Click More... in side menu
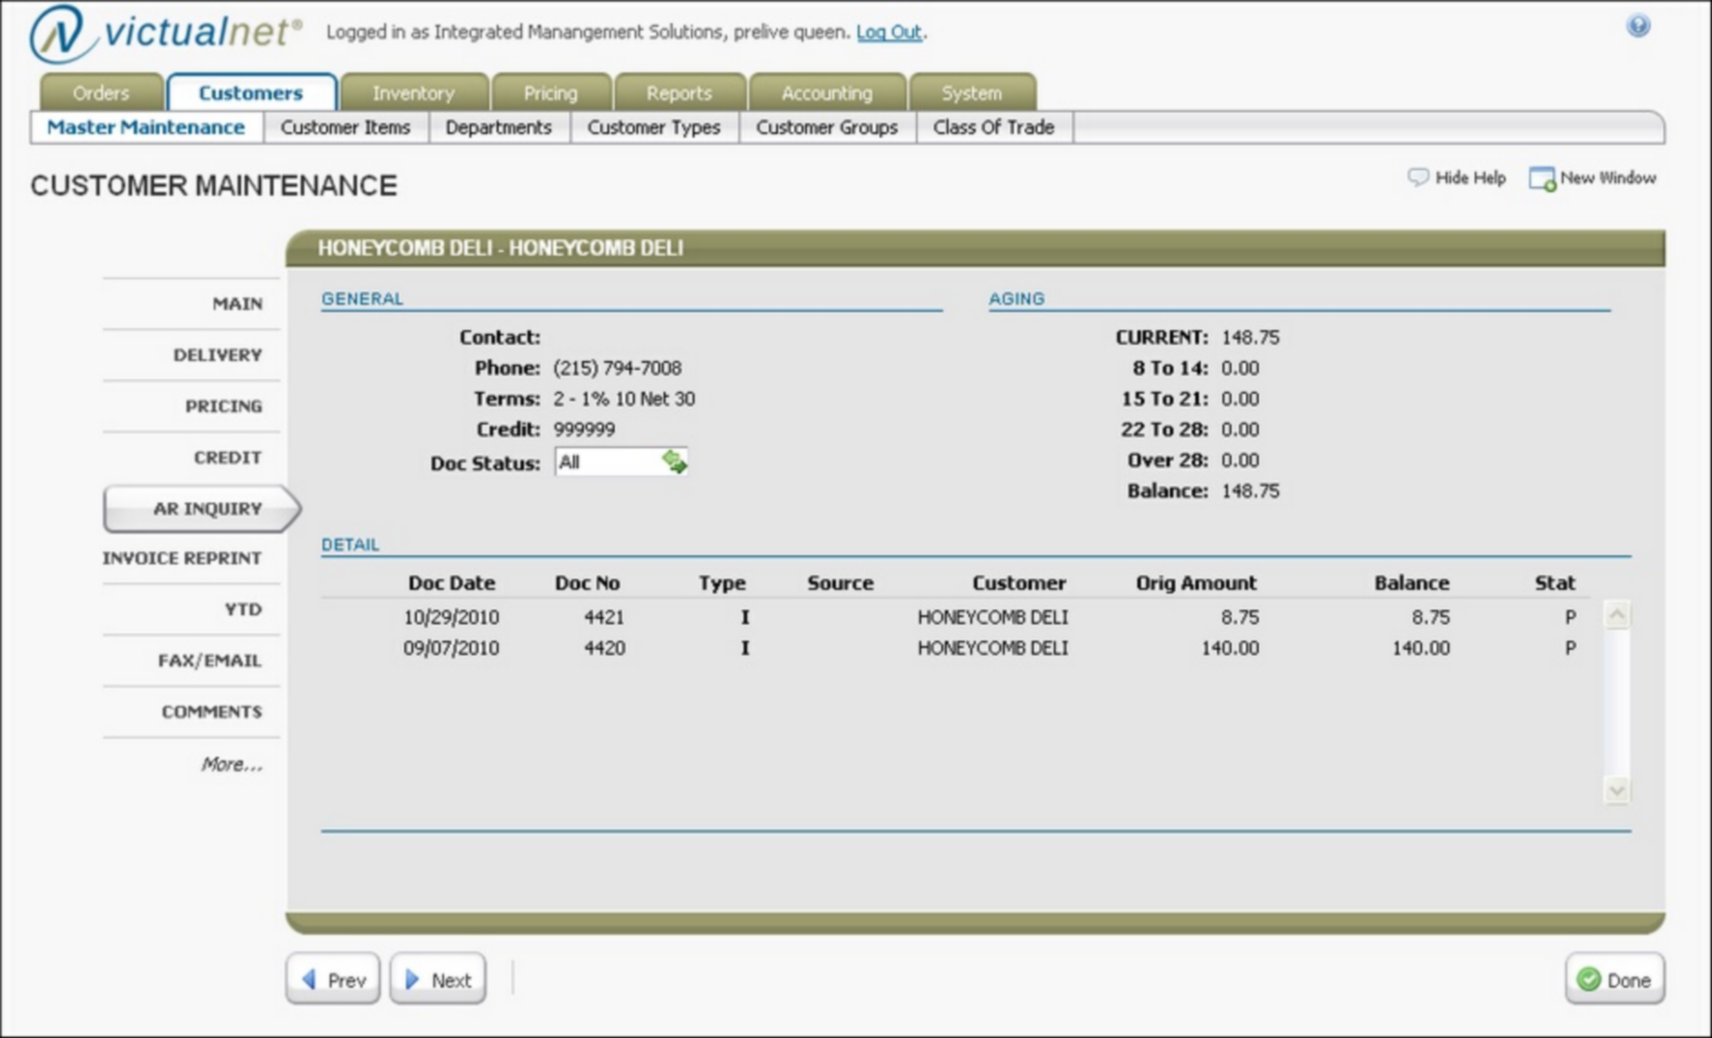The height and width of the screenshot is (1038, 1712). coord(232,764)
